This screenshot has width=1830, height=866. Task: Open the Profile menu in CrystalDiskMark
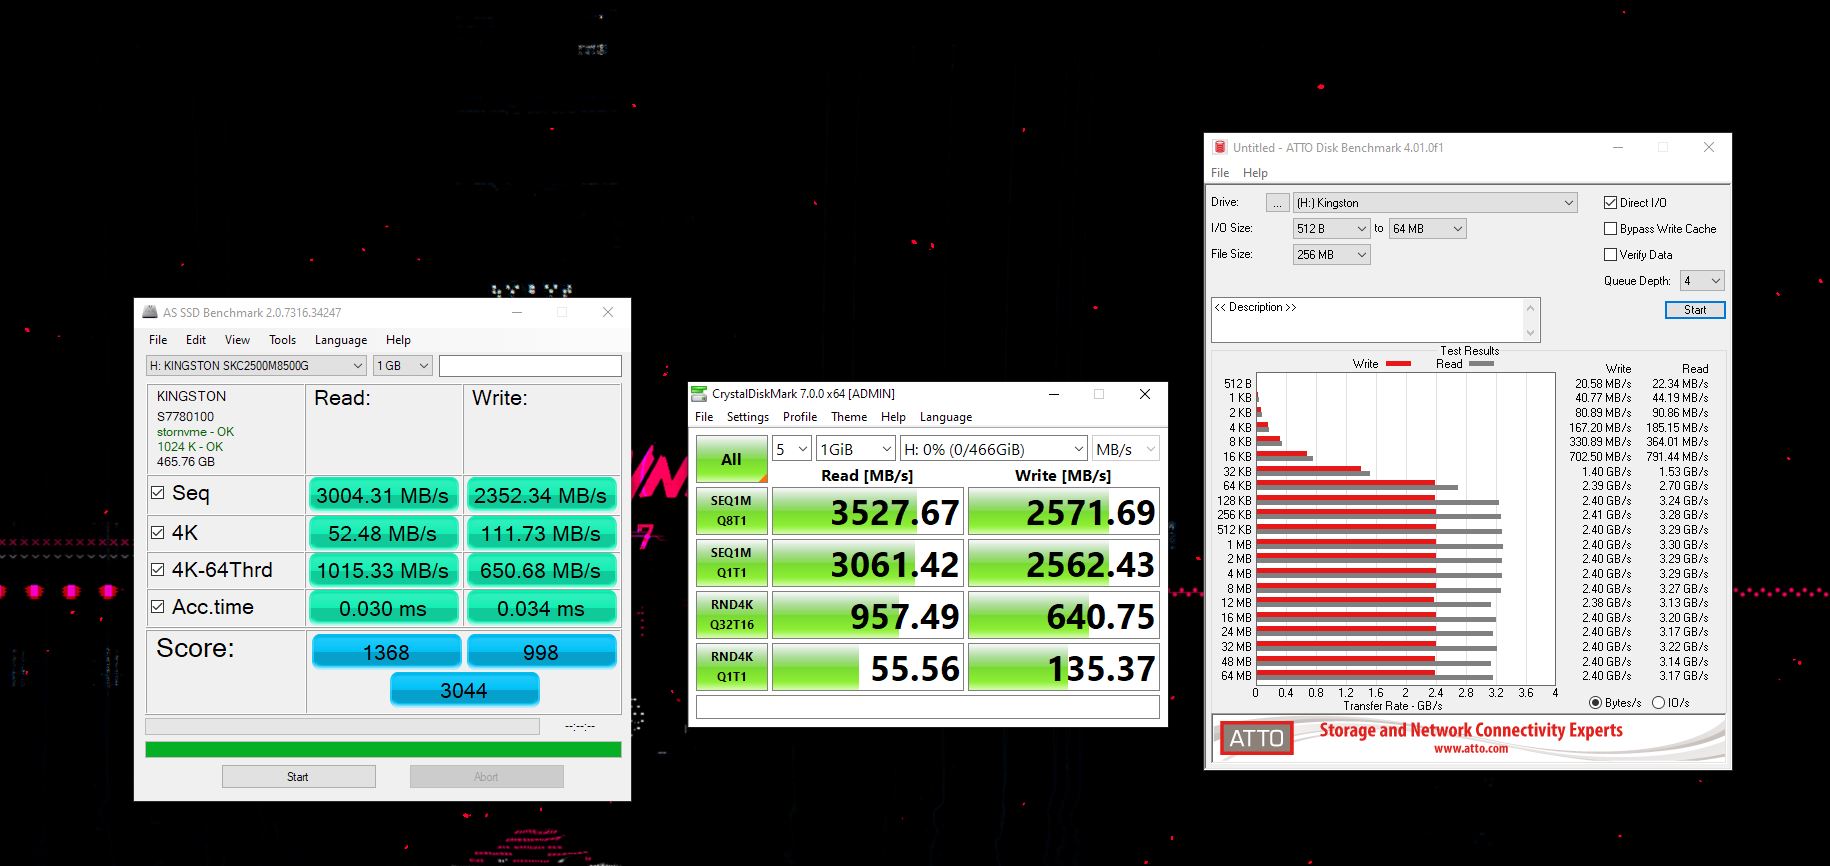(799, 417)
